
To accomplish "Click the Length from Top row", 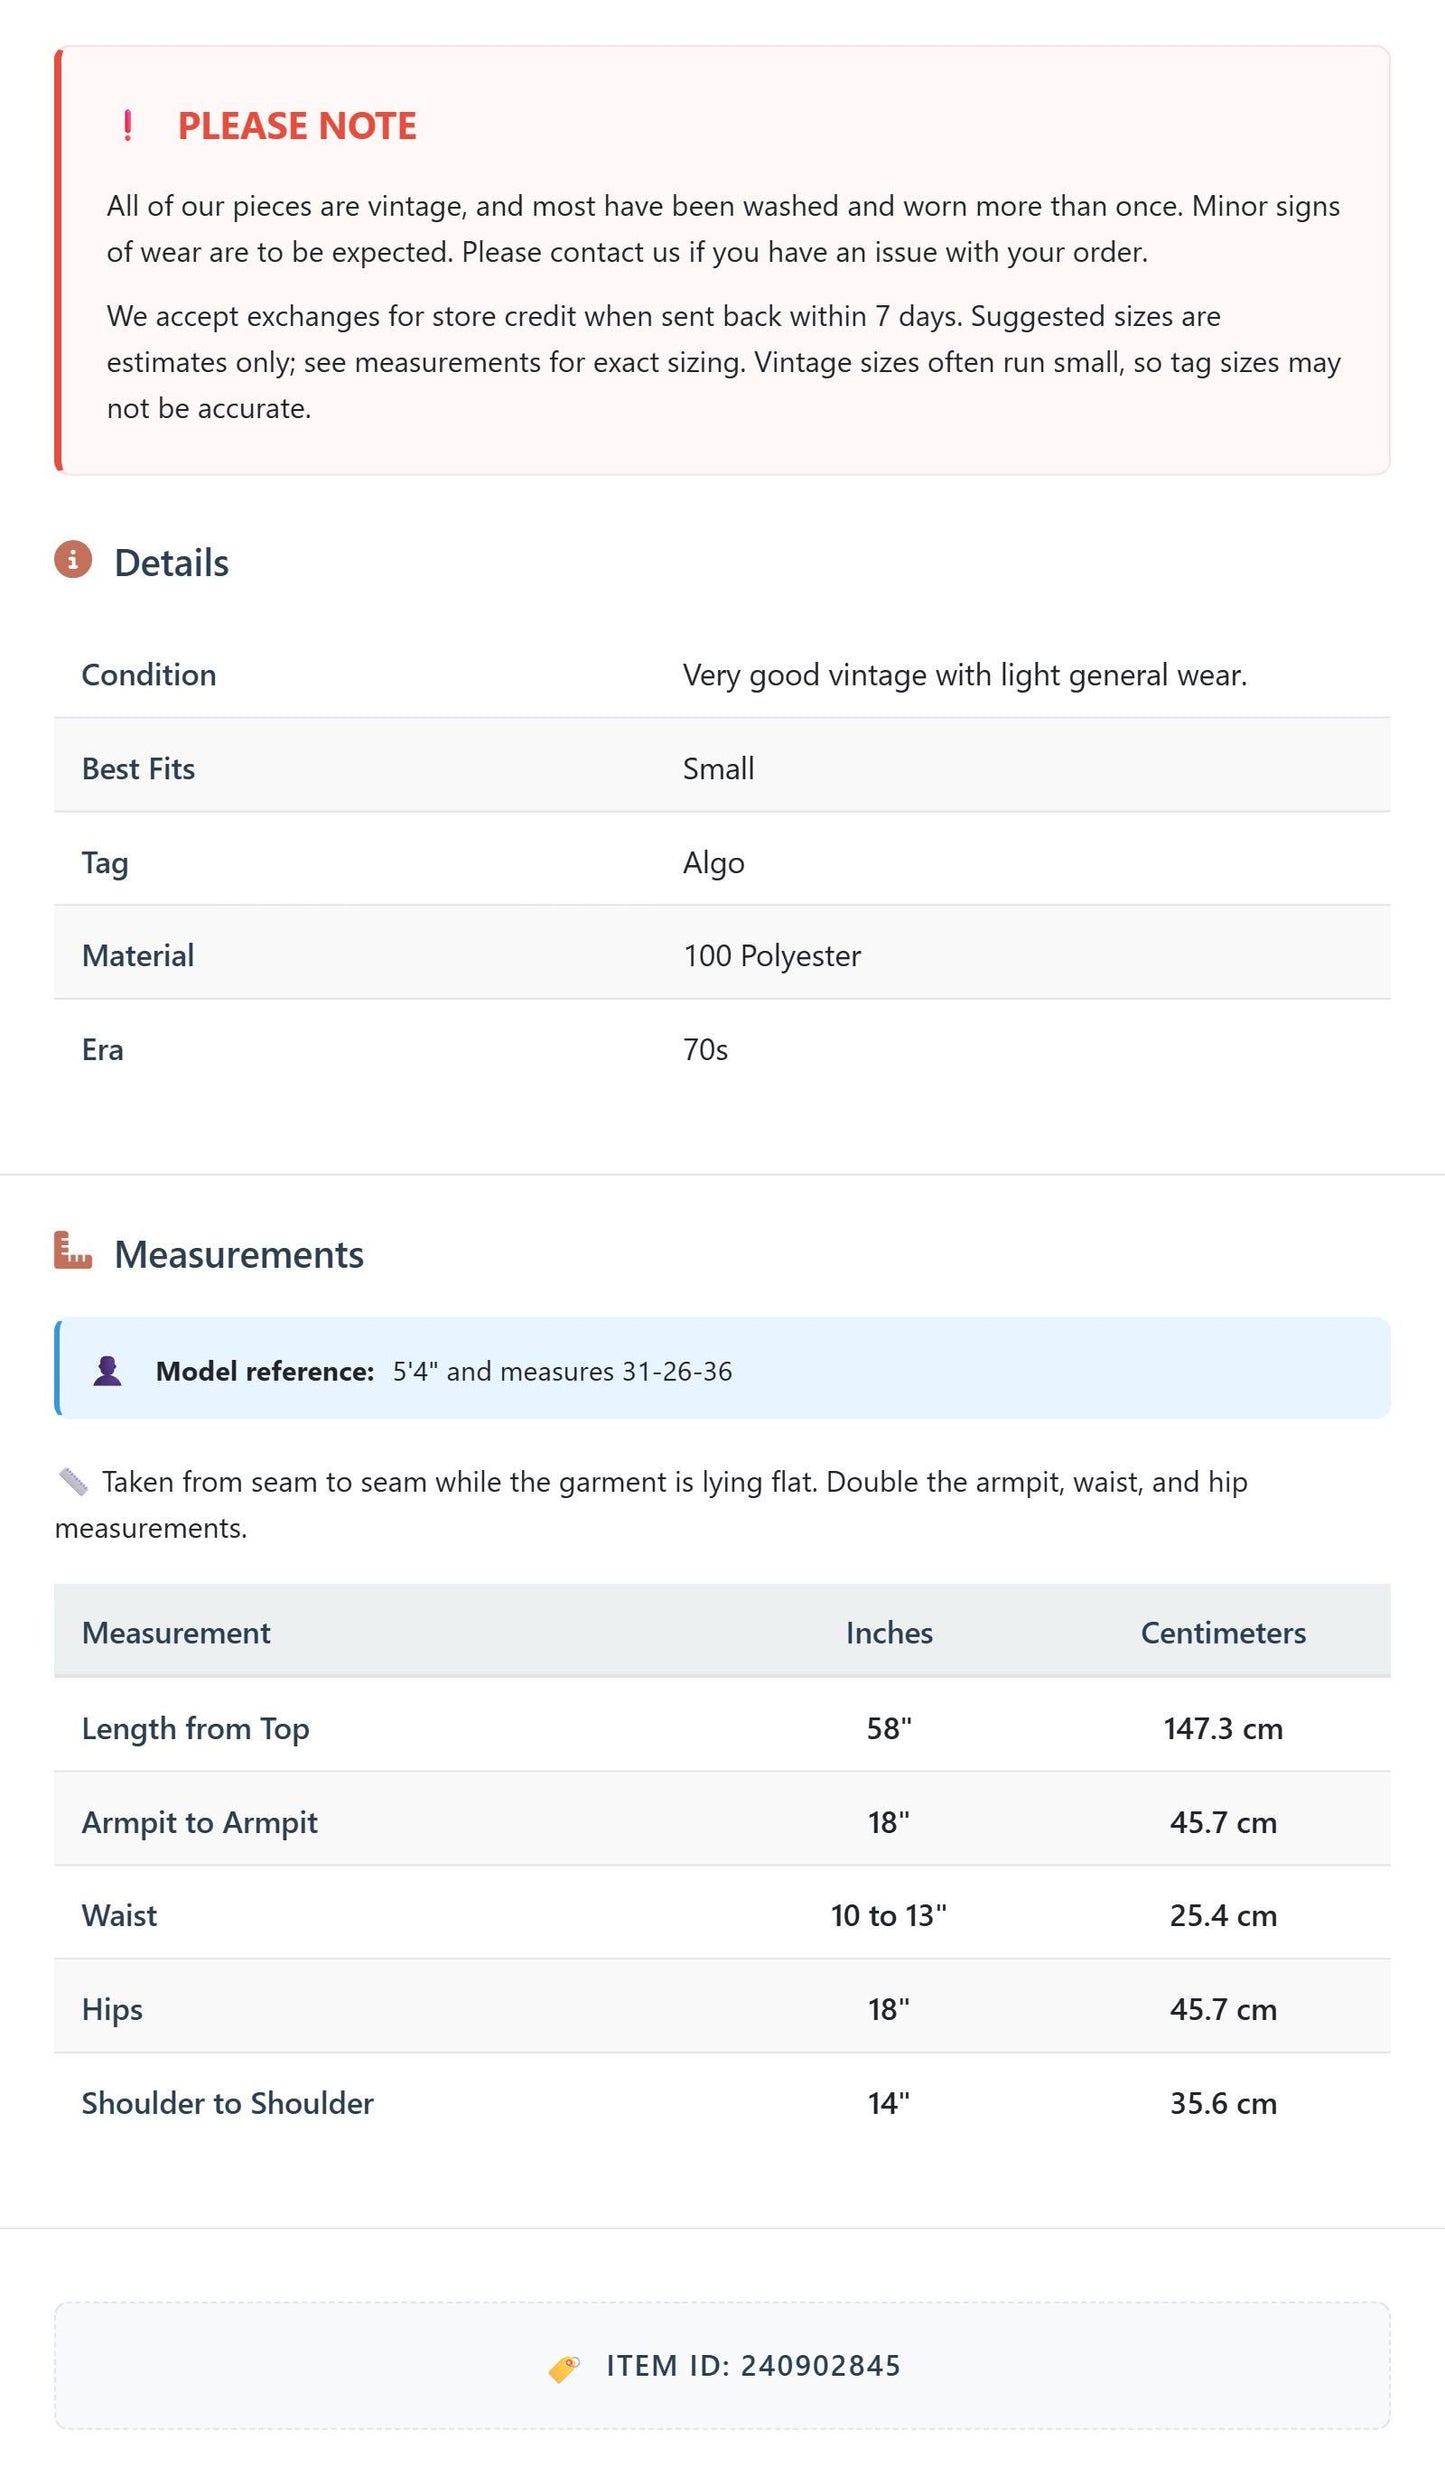I will [x=722, y=1726].
